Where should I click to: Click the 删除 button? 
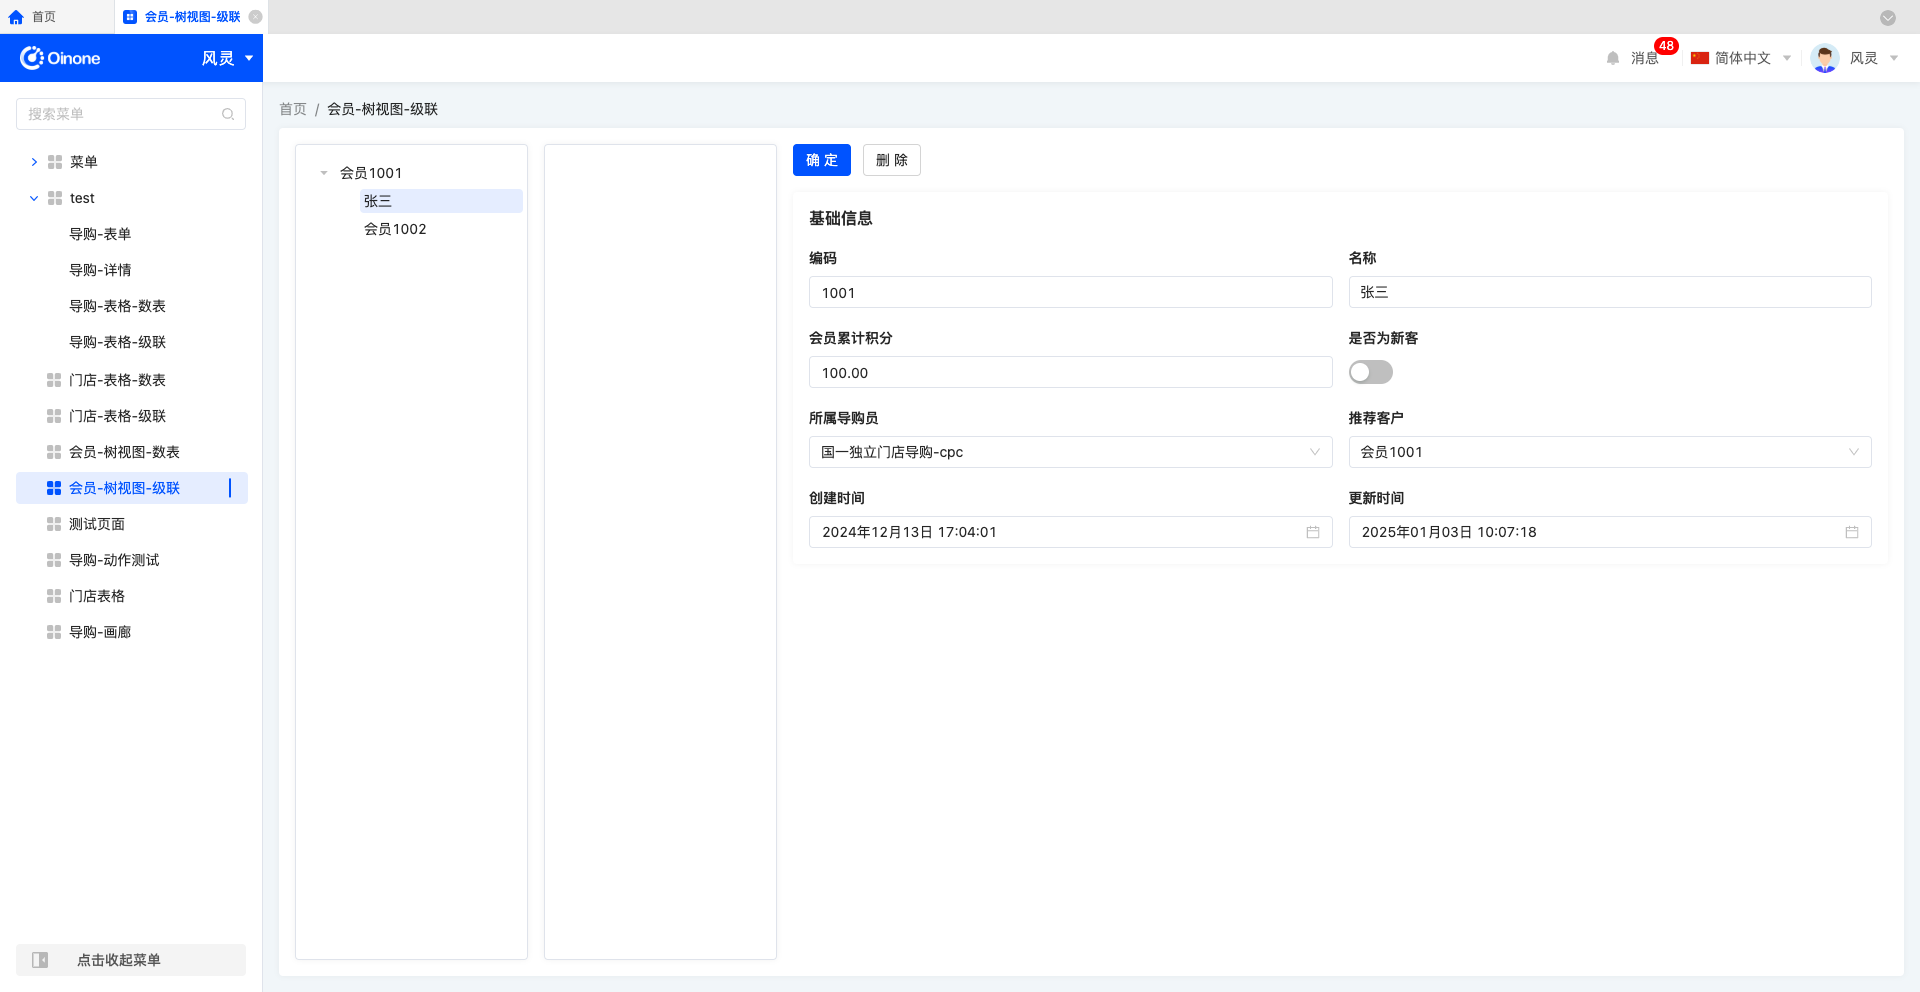pos(891,160)
